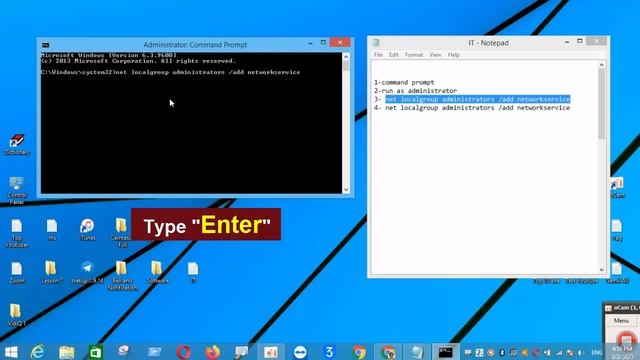
Task: Minimize the Notepad window
Action: [x=567, y=42]
